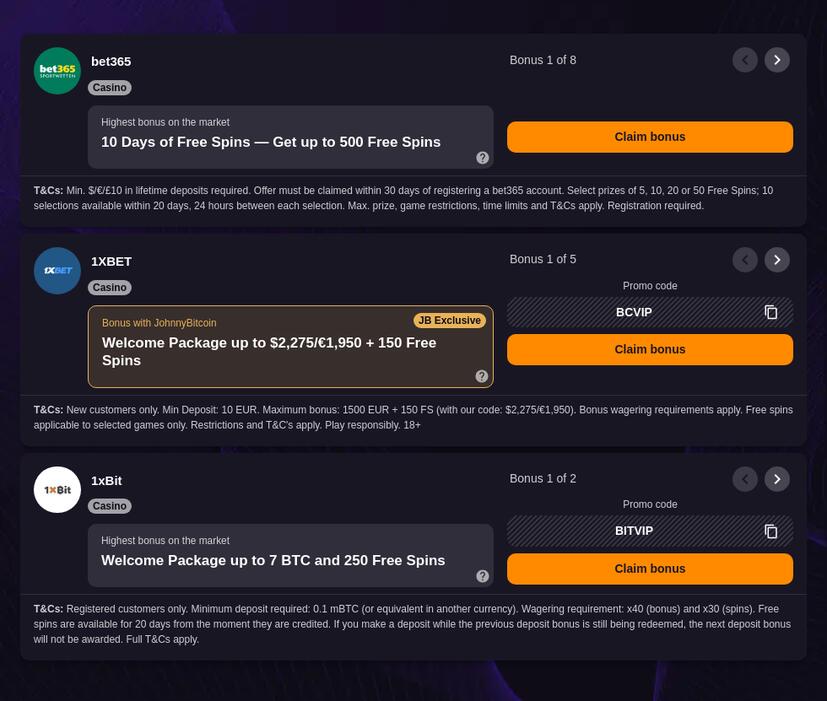Viewport: 827px width, 701px height.
Task: Click the bet365 casino logo
Action: click(57, 71)
